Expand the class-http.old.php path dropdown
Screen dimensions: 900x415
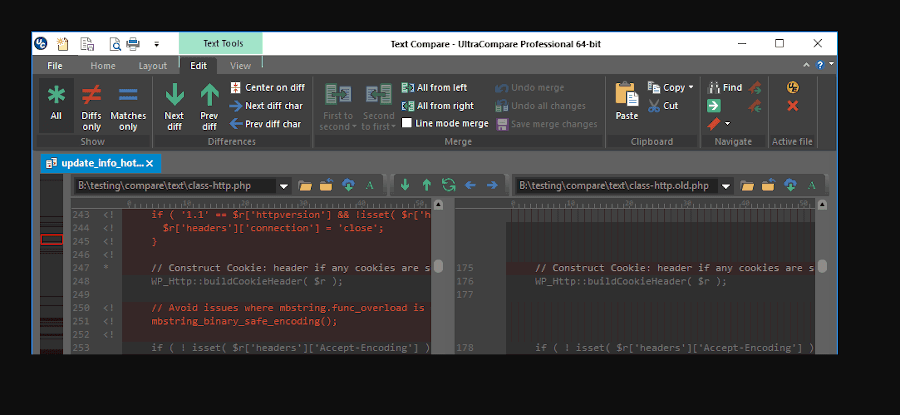click(724, 185)
